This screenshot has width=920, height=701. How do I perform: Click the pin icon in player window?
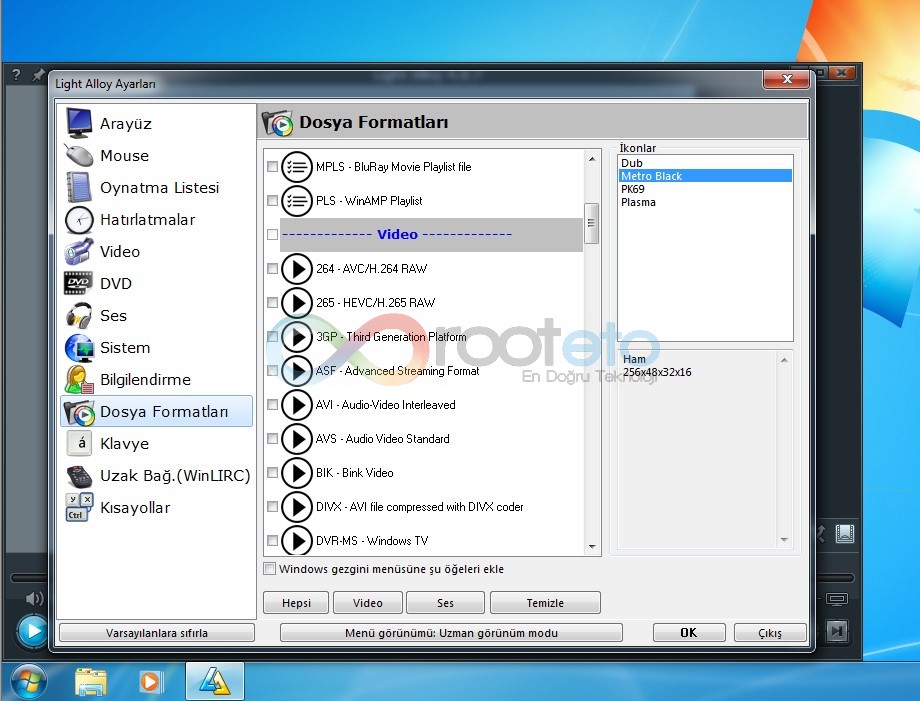point(39,74)
